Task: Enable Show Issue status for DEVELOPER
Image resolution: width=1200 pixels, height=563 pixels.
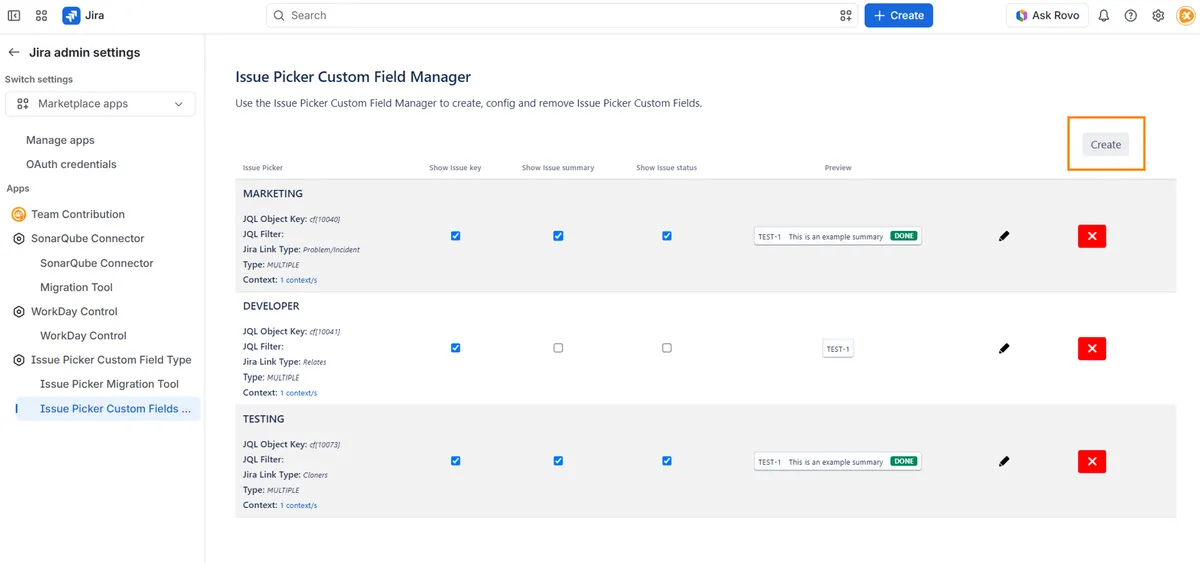Action: [667, 348]
